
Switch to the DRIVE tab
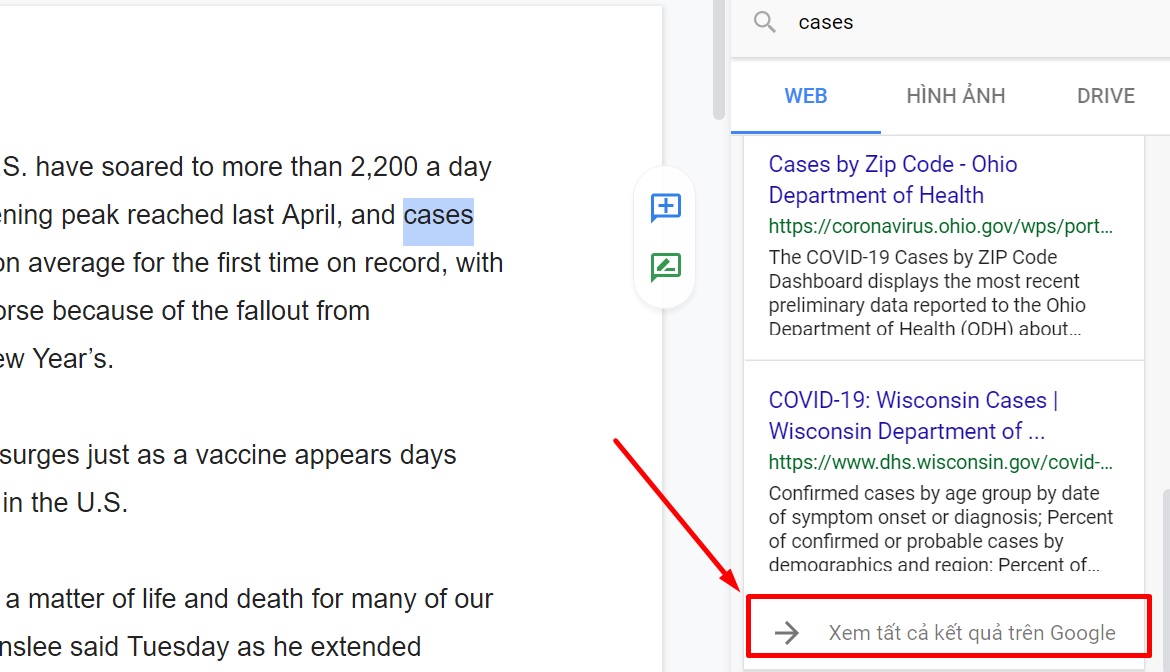pos(1106,96)
